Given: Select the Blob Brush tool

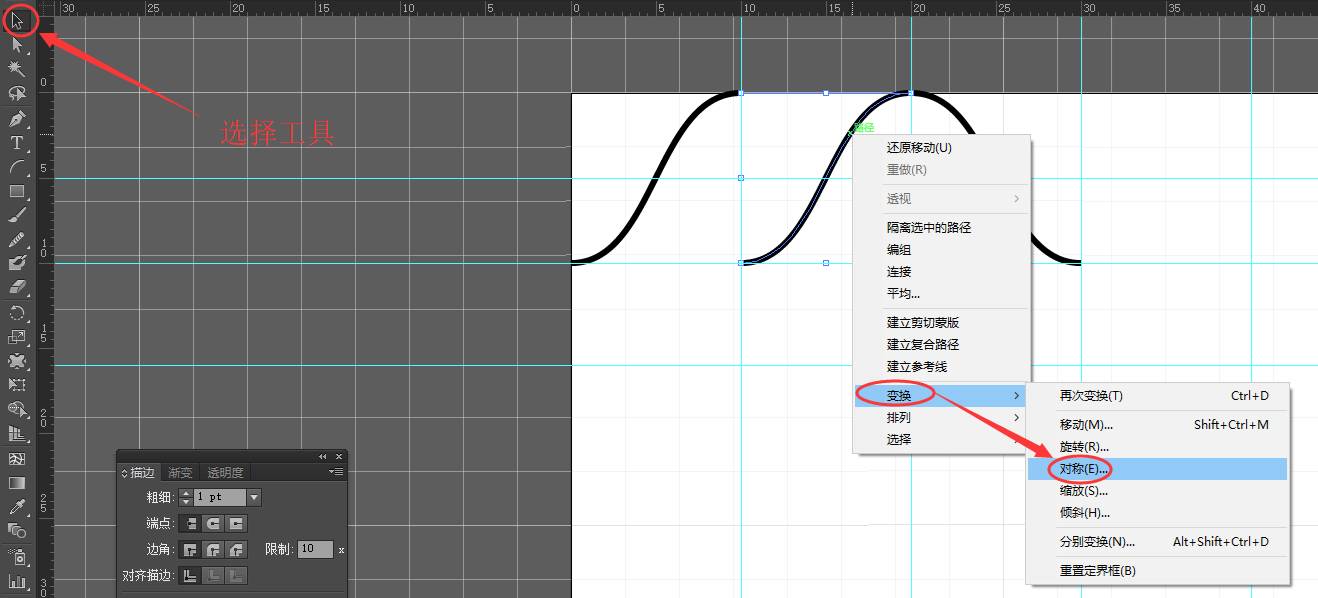Looking at the screenshot, I should 17,264.
